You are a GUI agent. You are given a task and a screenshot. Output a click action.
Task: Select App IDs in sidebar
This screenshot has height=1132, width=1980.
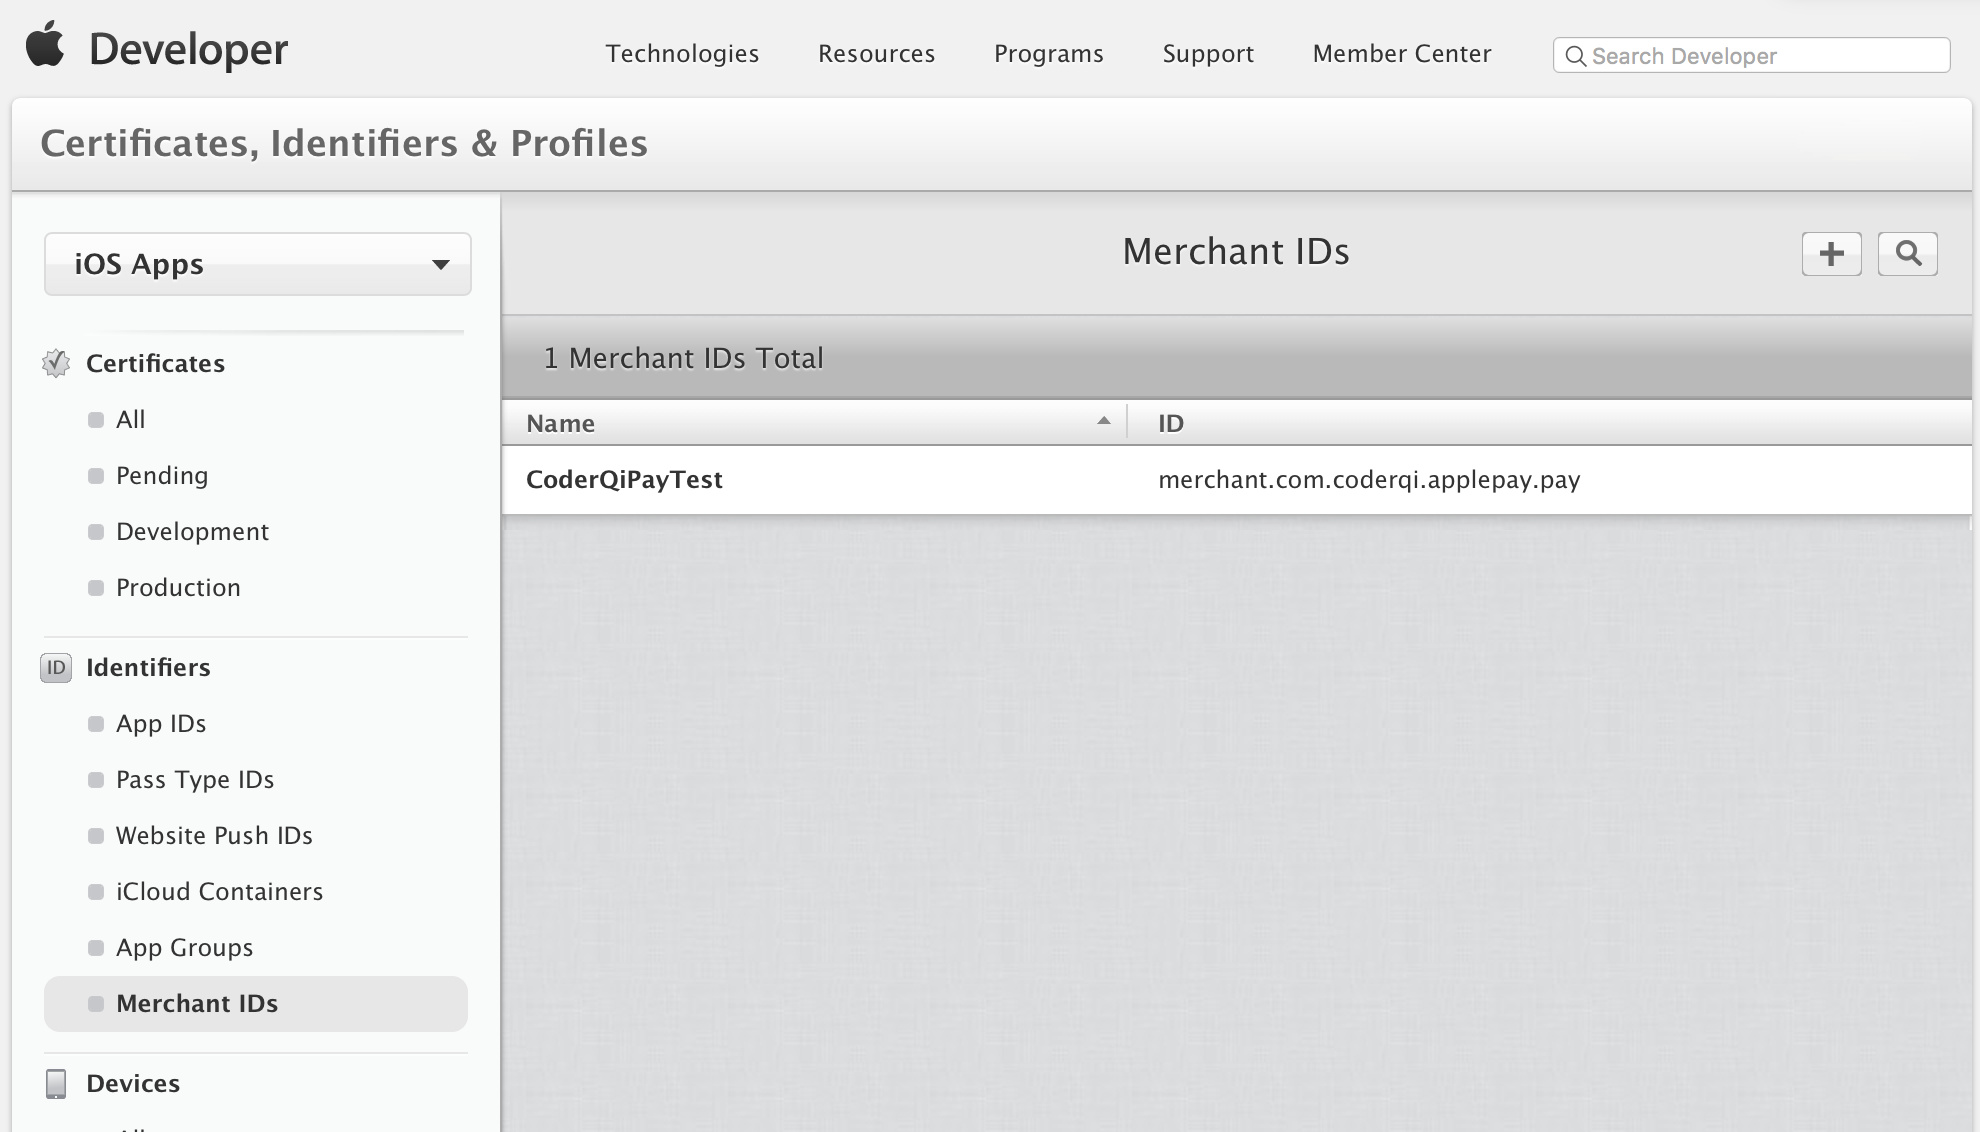[x=161, y=723]
